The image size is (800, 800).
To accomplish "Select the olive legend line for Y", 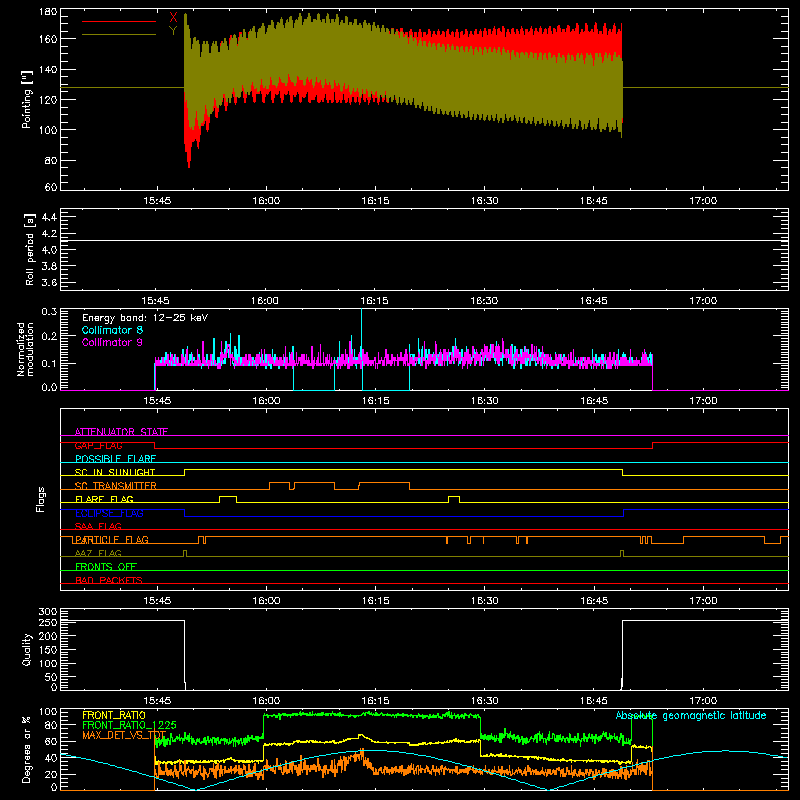I will (119, 34).
